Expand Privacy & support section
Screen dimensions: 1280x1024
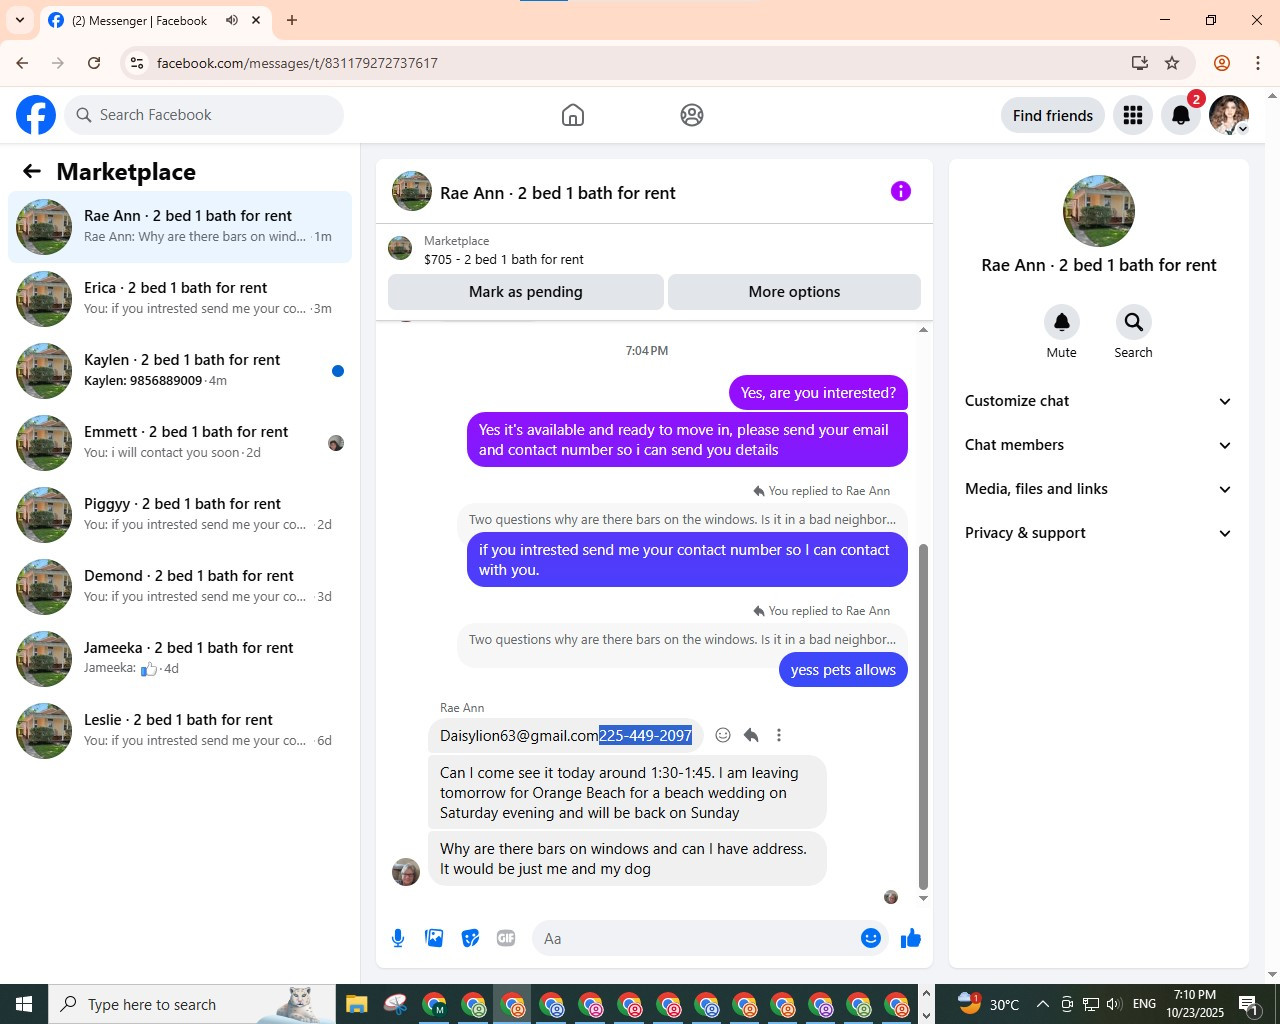tap(1098, 533)
